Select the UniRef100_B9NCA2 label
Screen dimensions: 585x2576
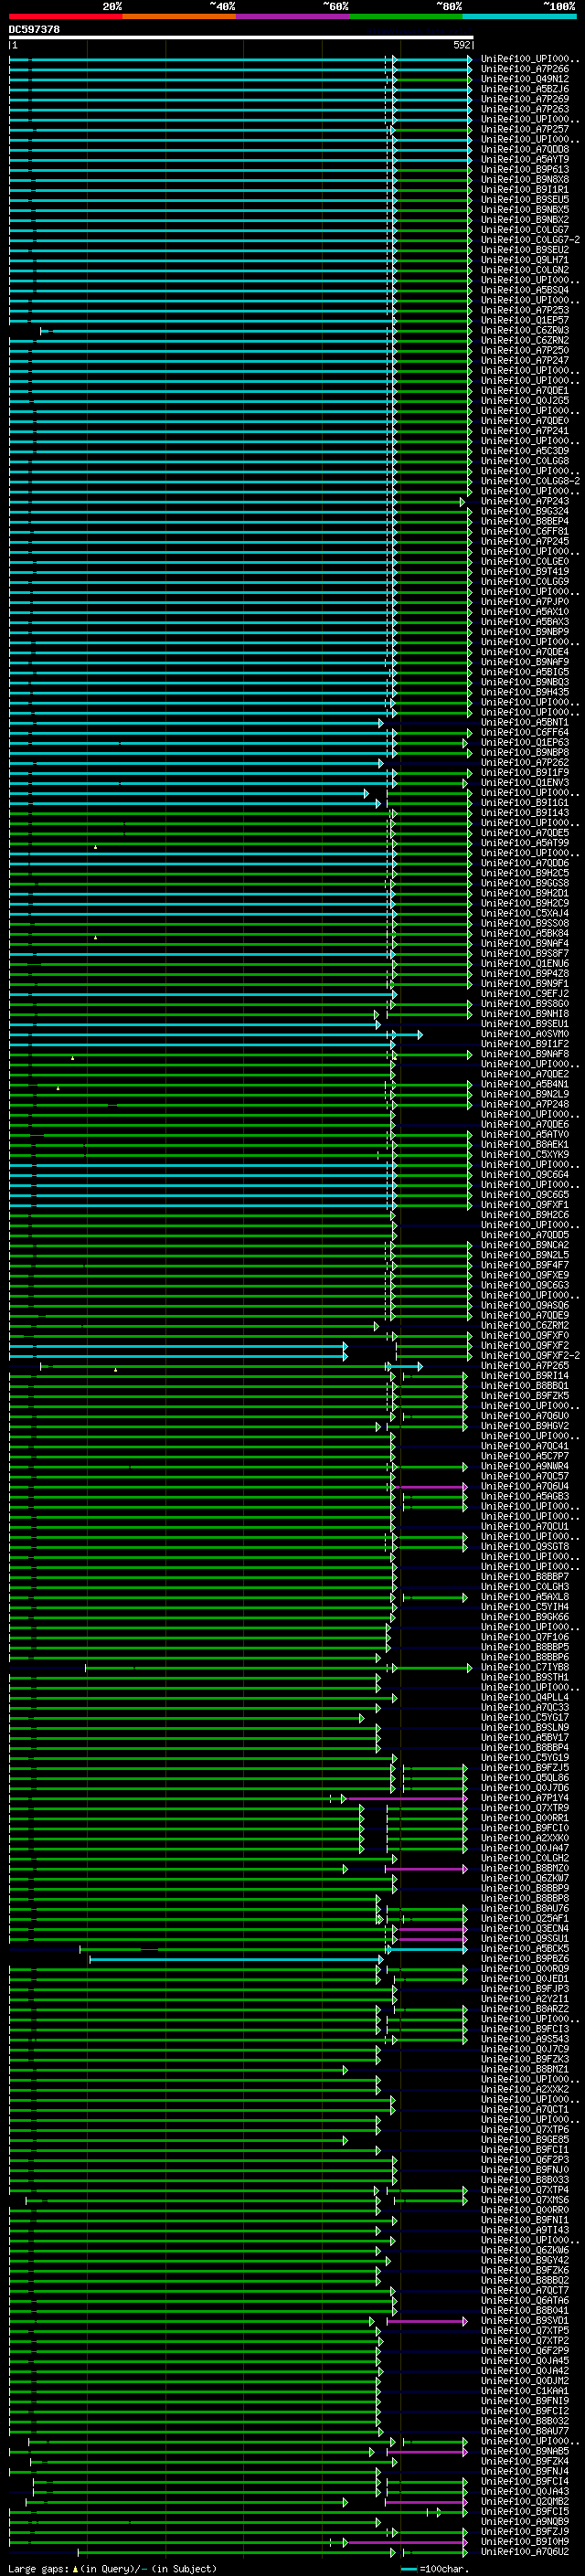tap(525, 1245)
